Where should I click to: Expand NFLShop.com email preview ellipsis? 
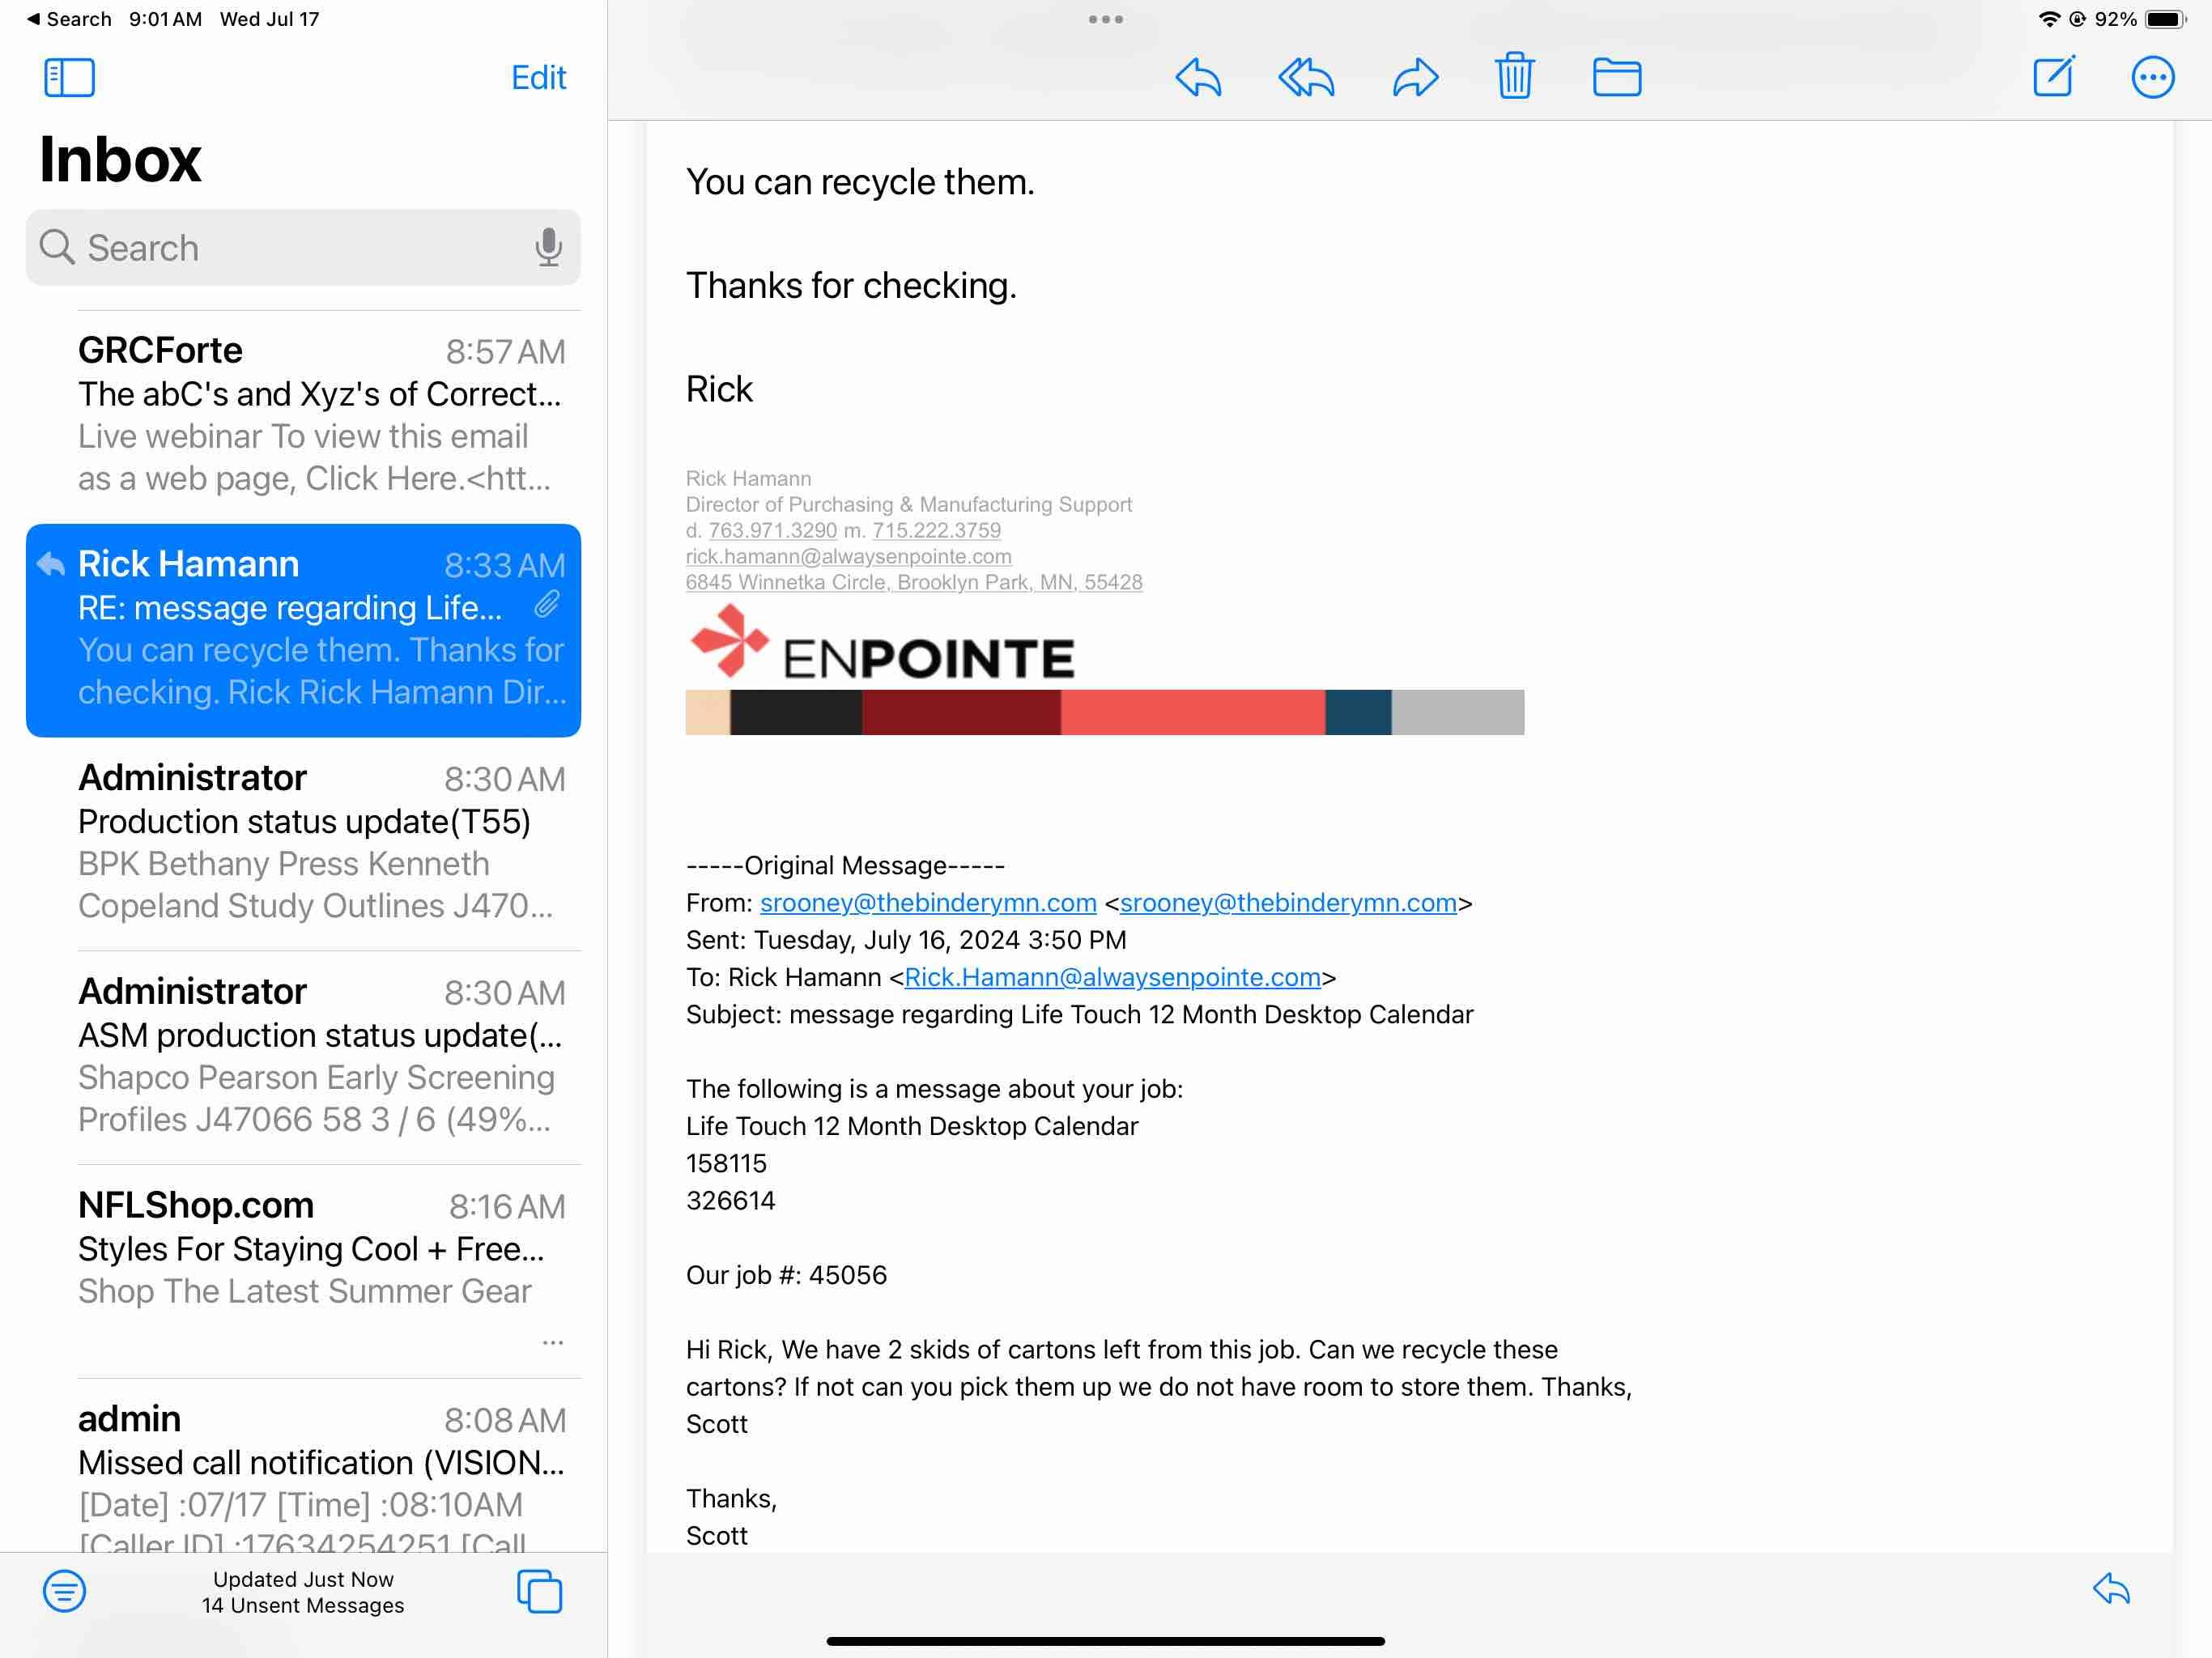pos(552,1342)
